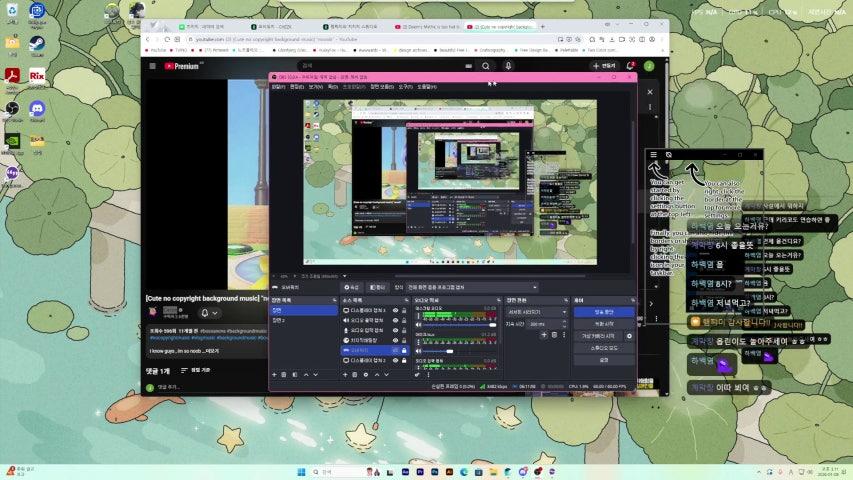Screen dimensions: 853x480
Task: Click the YouTube voice search microphone icon
Action: [508, 66]
